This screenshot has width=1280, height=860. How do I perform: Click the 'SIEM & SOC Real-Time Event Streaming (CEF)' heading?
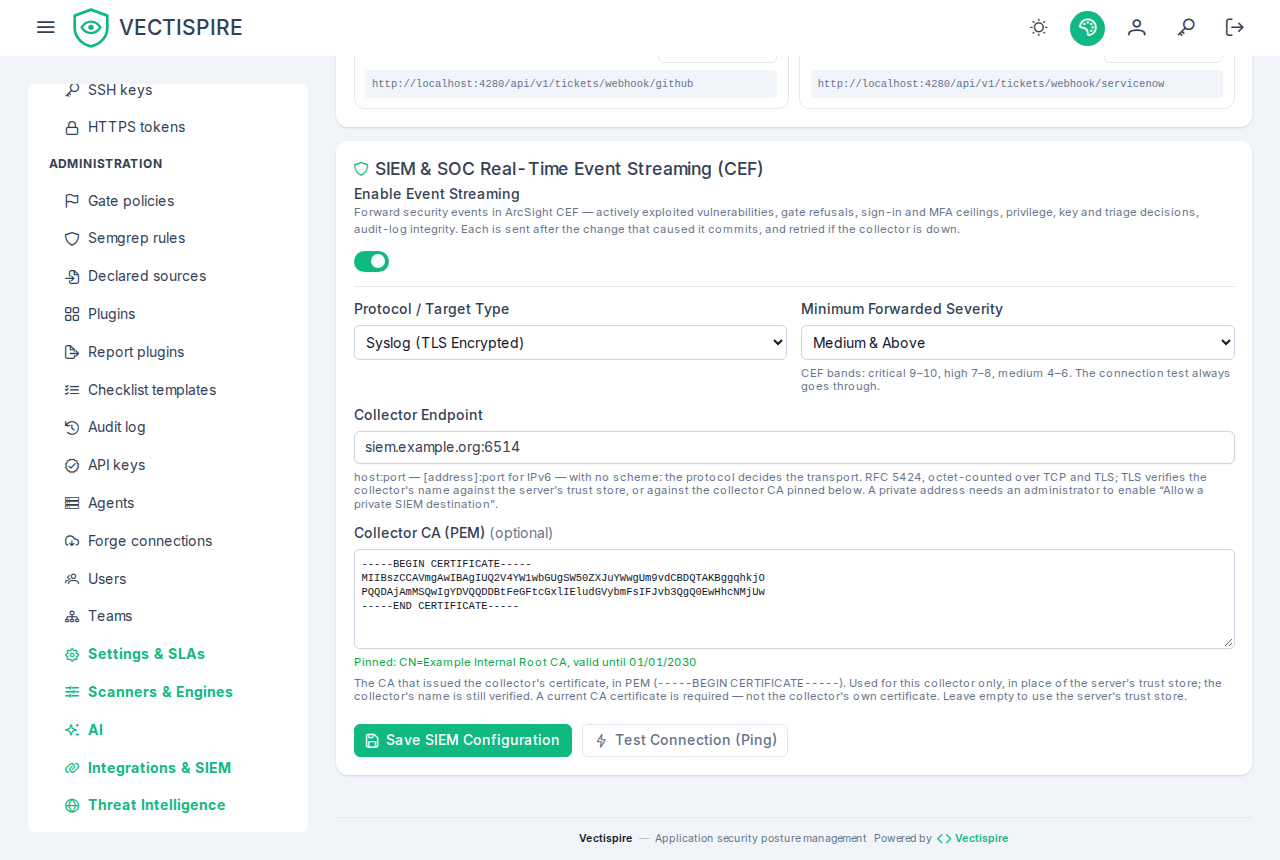569,169
